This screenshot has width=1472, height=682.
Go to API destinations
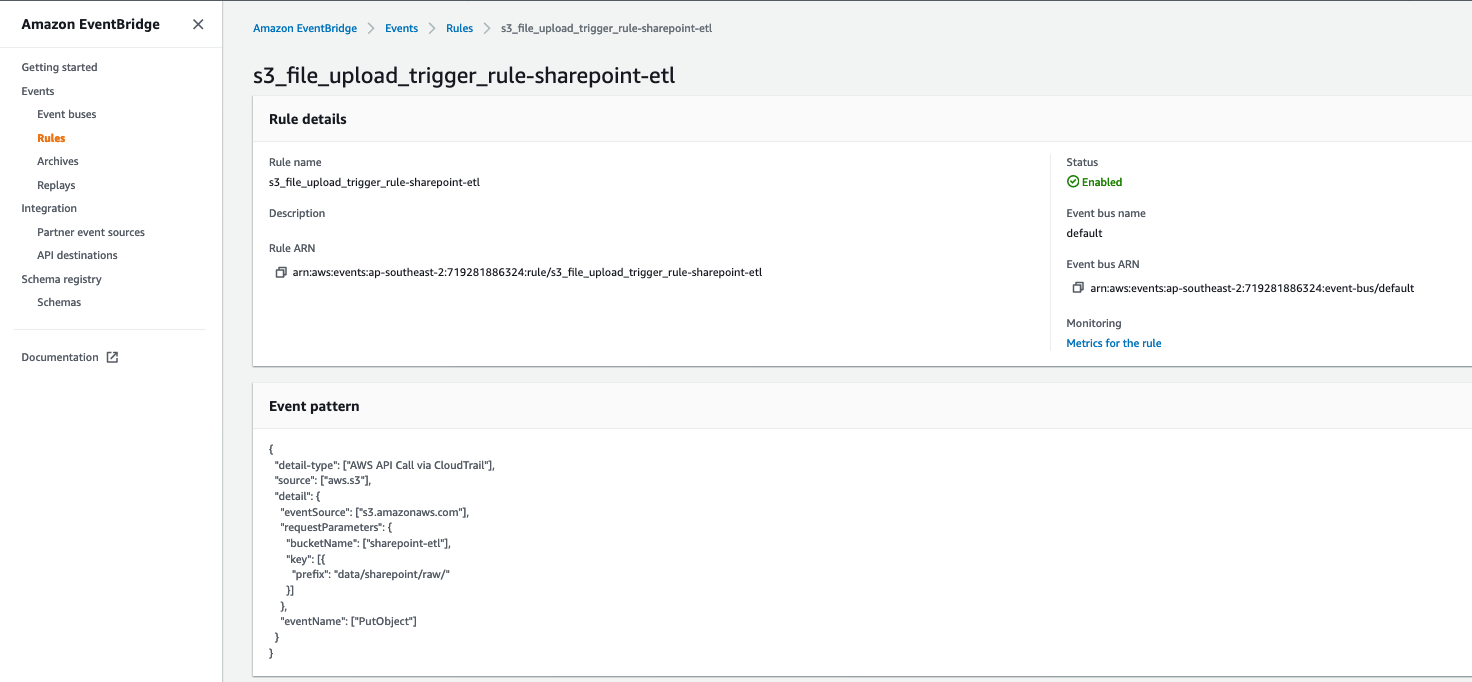[77, 255]
